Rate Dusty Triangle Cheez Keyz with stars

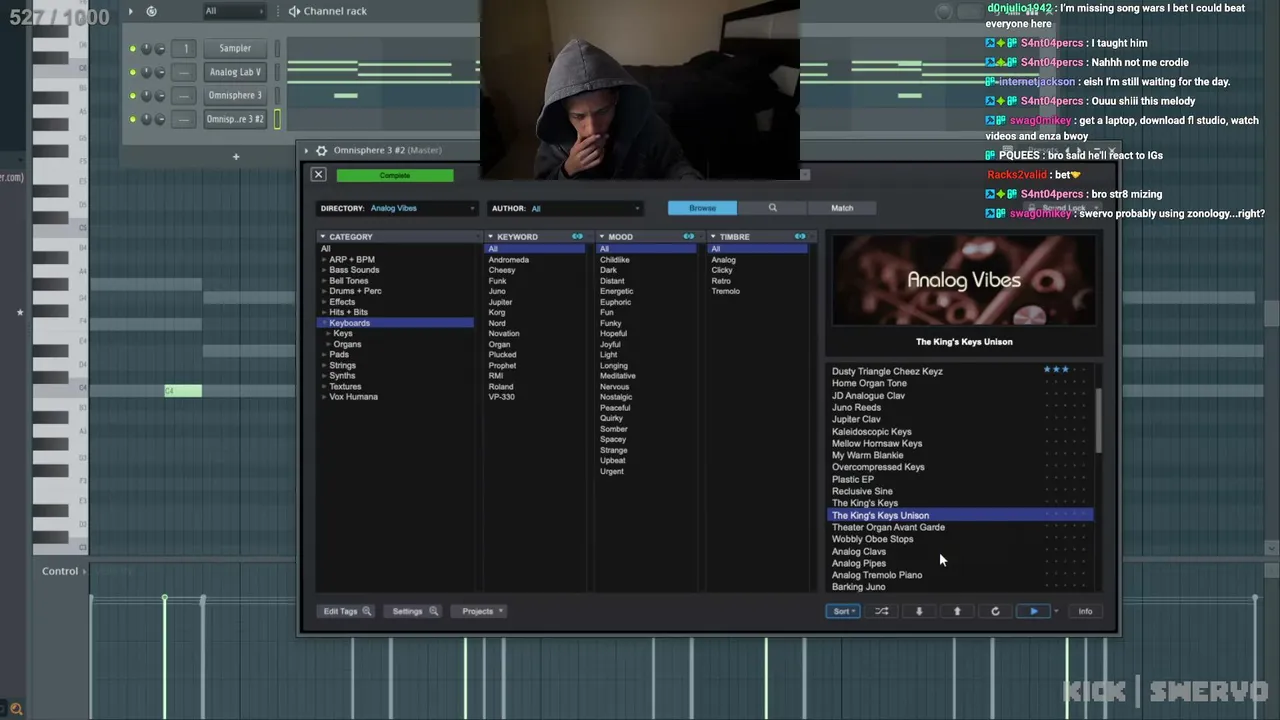point(1065,370)
